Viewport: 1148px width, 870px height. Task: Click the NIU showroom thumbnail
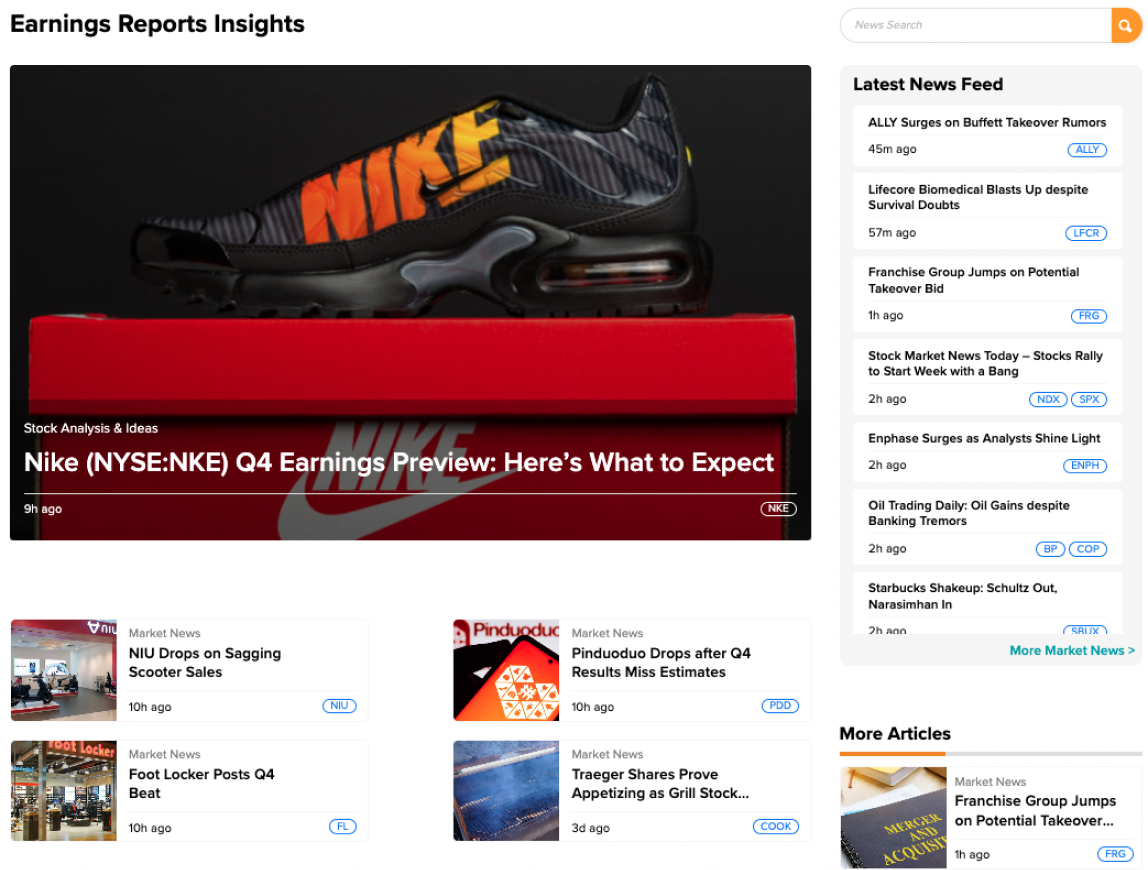(x=64, y=670)
